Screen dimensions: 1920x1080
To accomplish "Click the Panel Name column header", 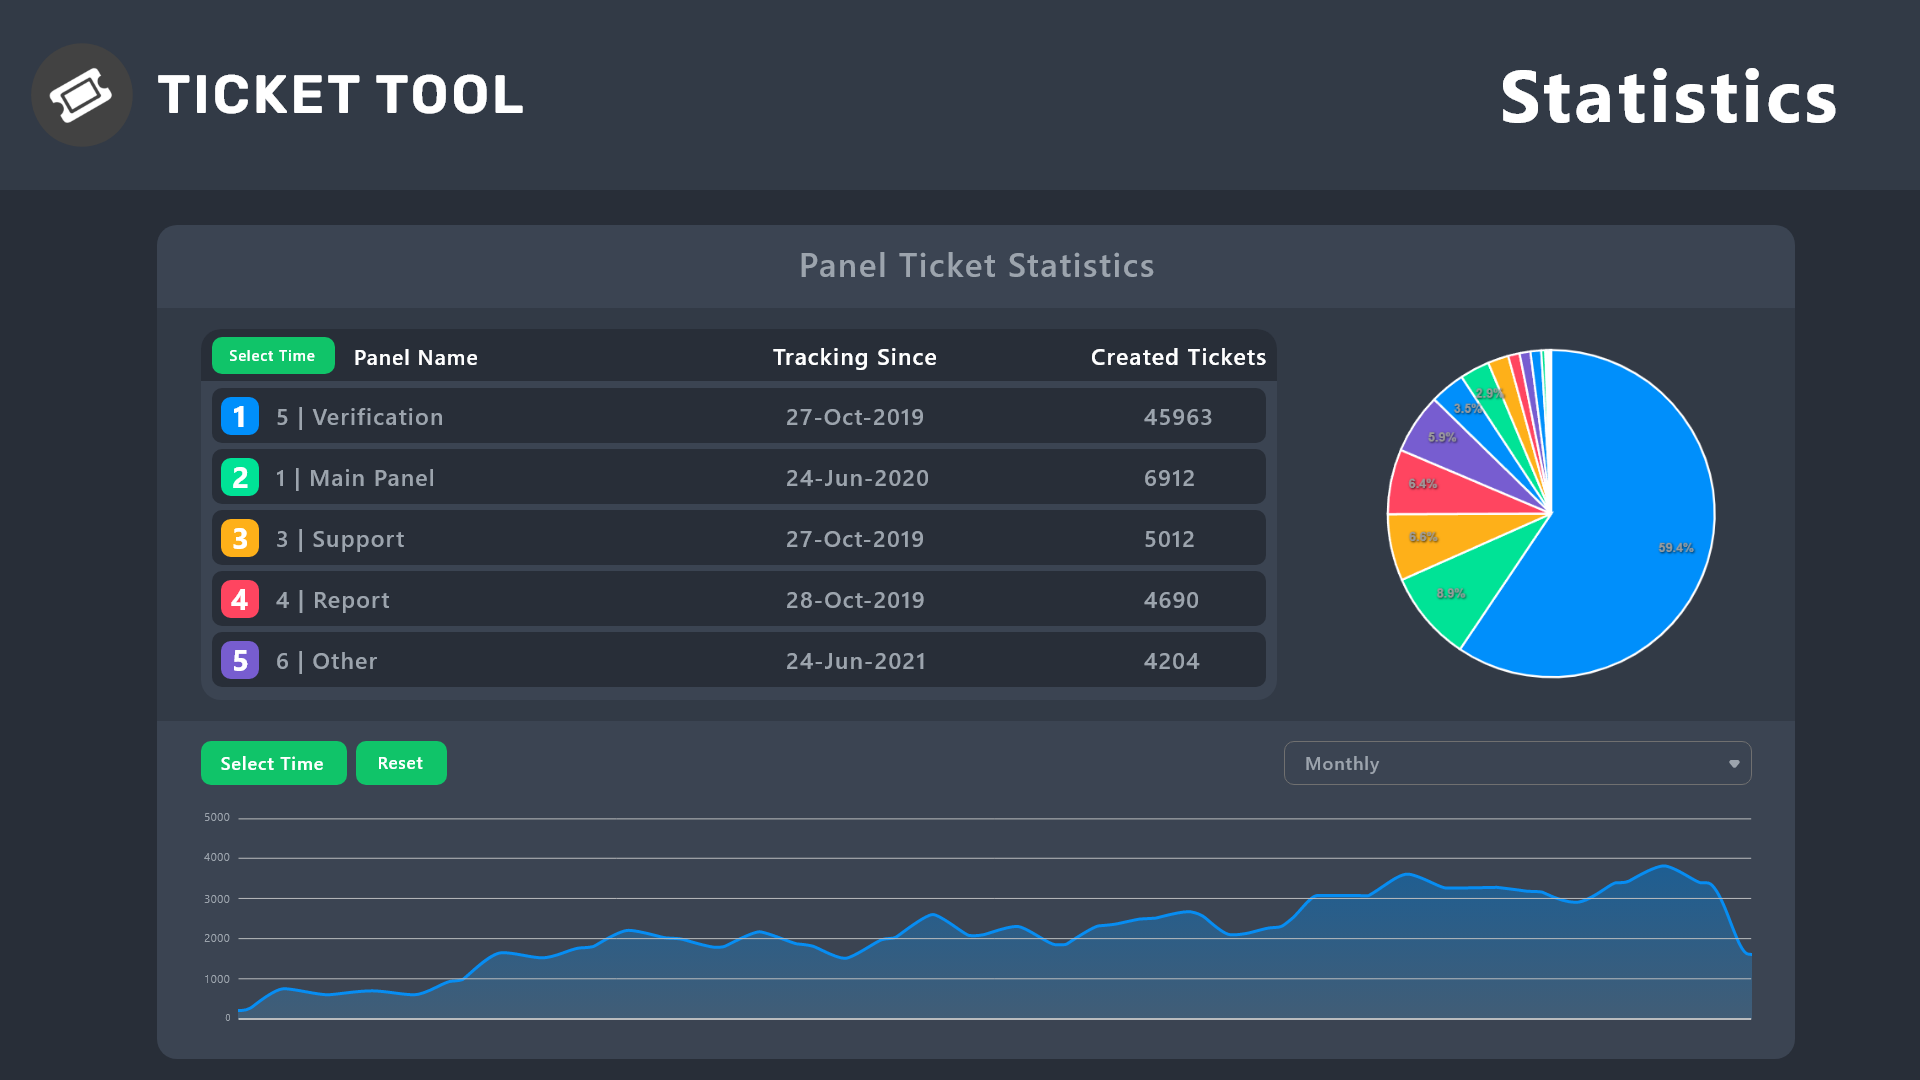I will 416,358.
